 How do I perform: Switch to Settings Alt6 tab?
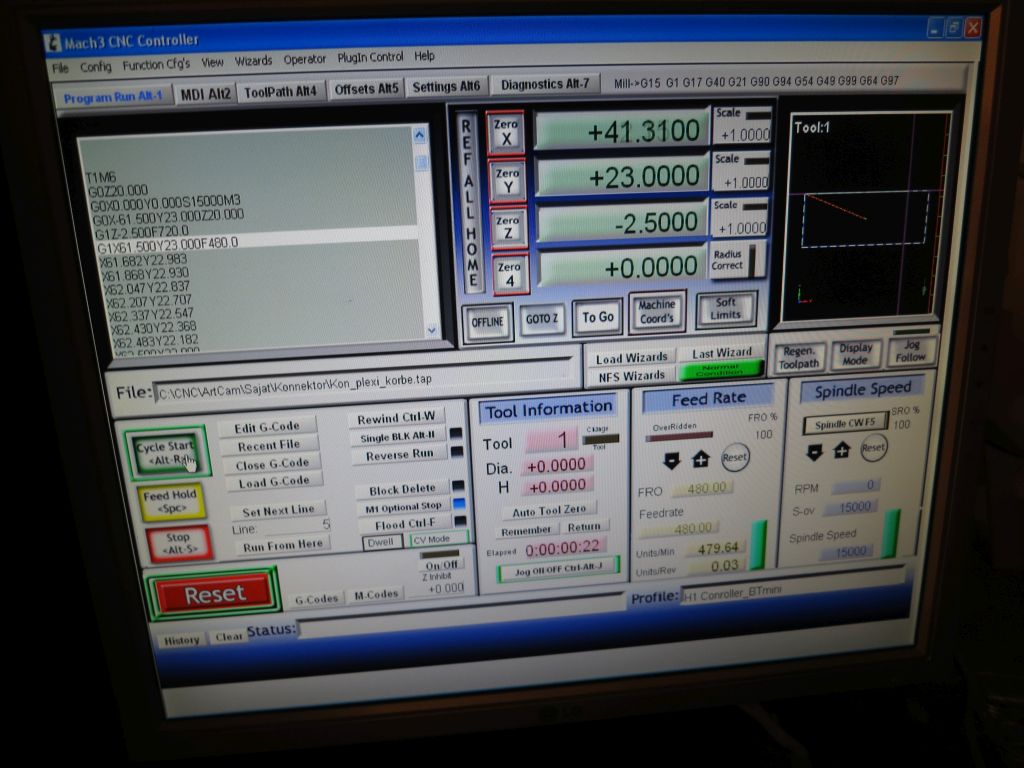446,87
